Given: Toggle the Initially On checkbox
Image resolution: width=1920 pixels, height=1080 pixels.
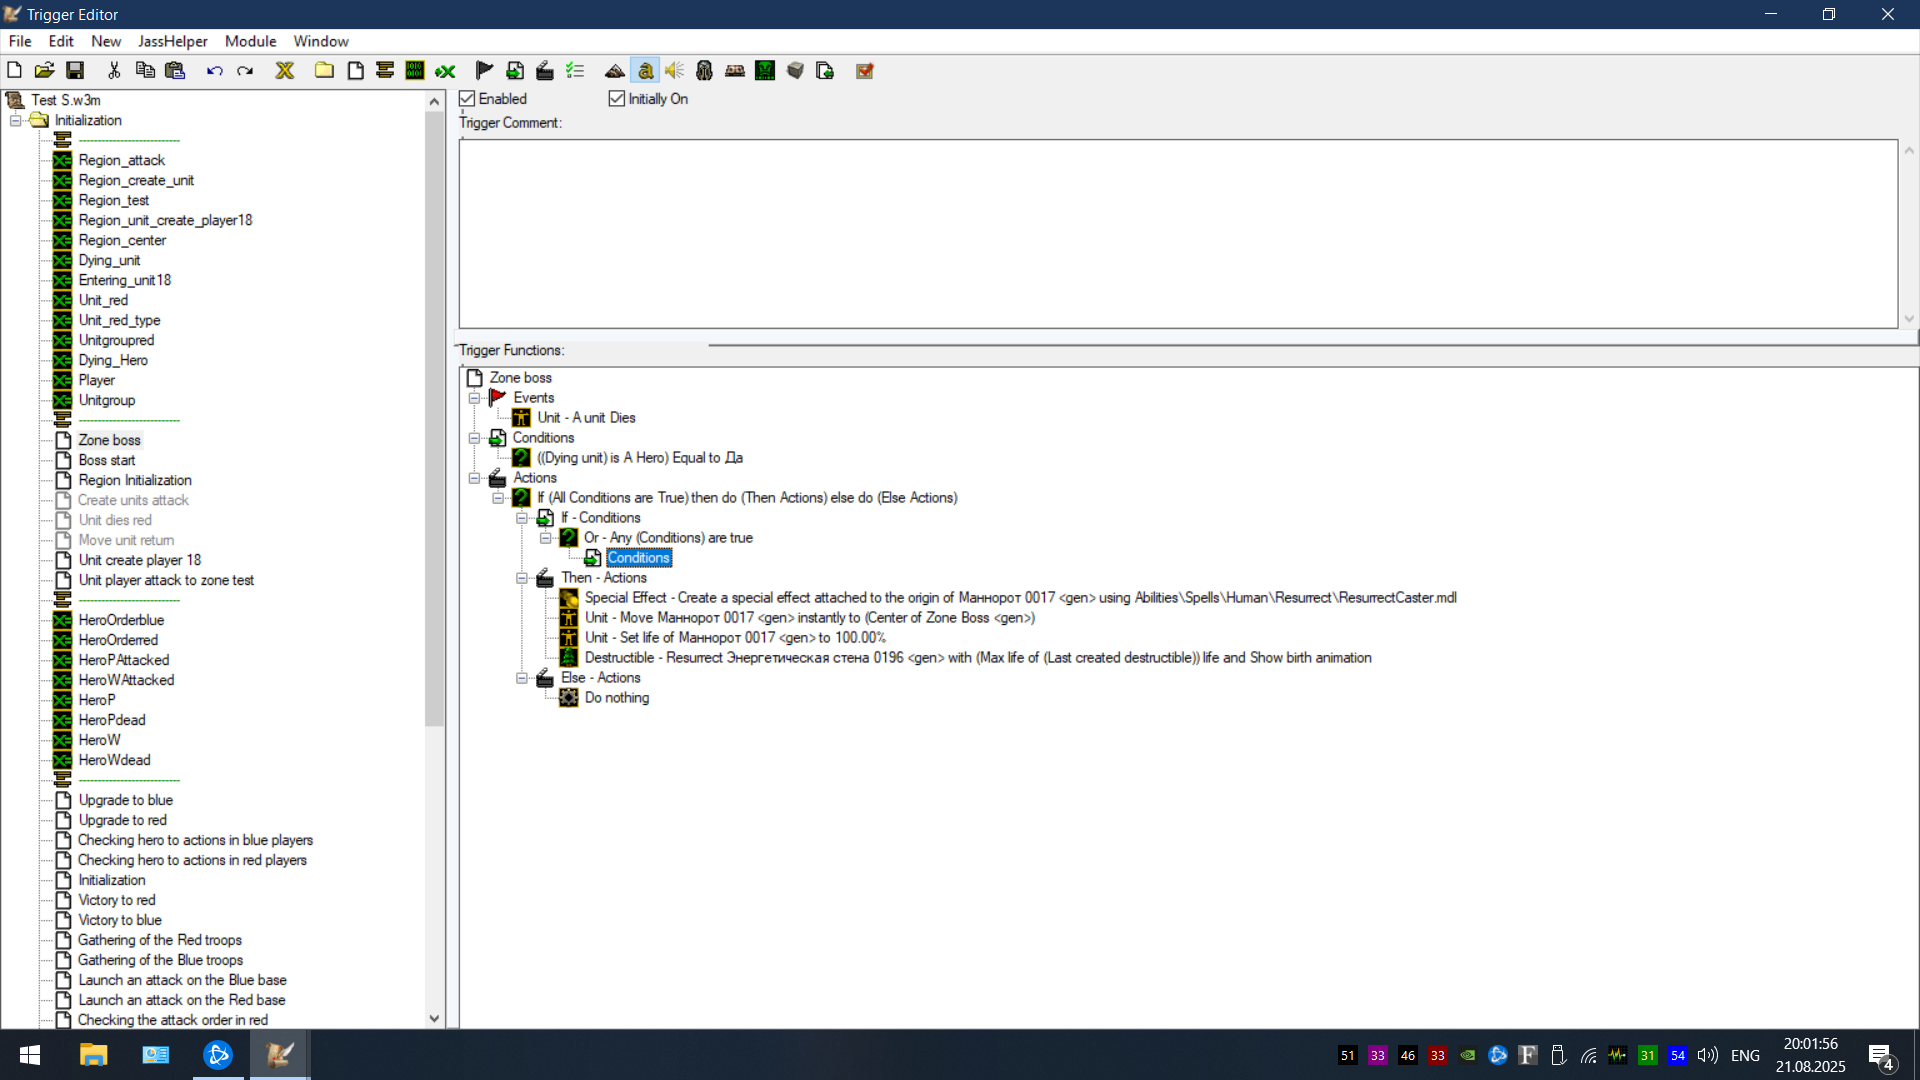Looking at the screenshot, I should [617, 99].
